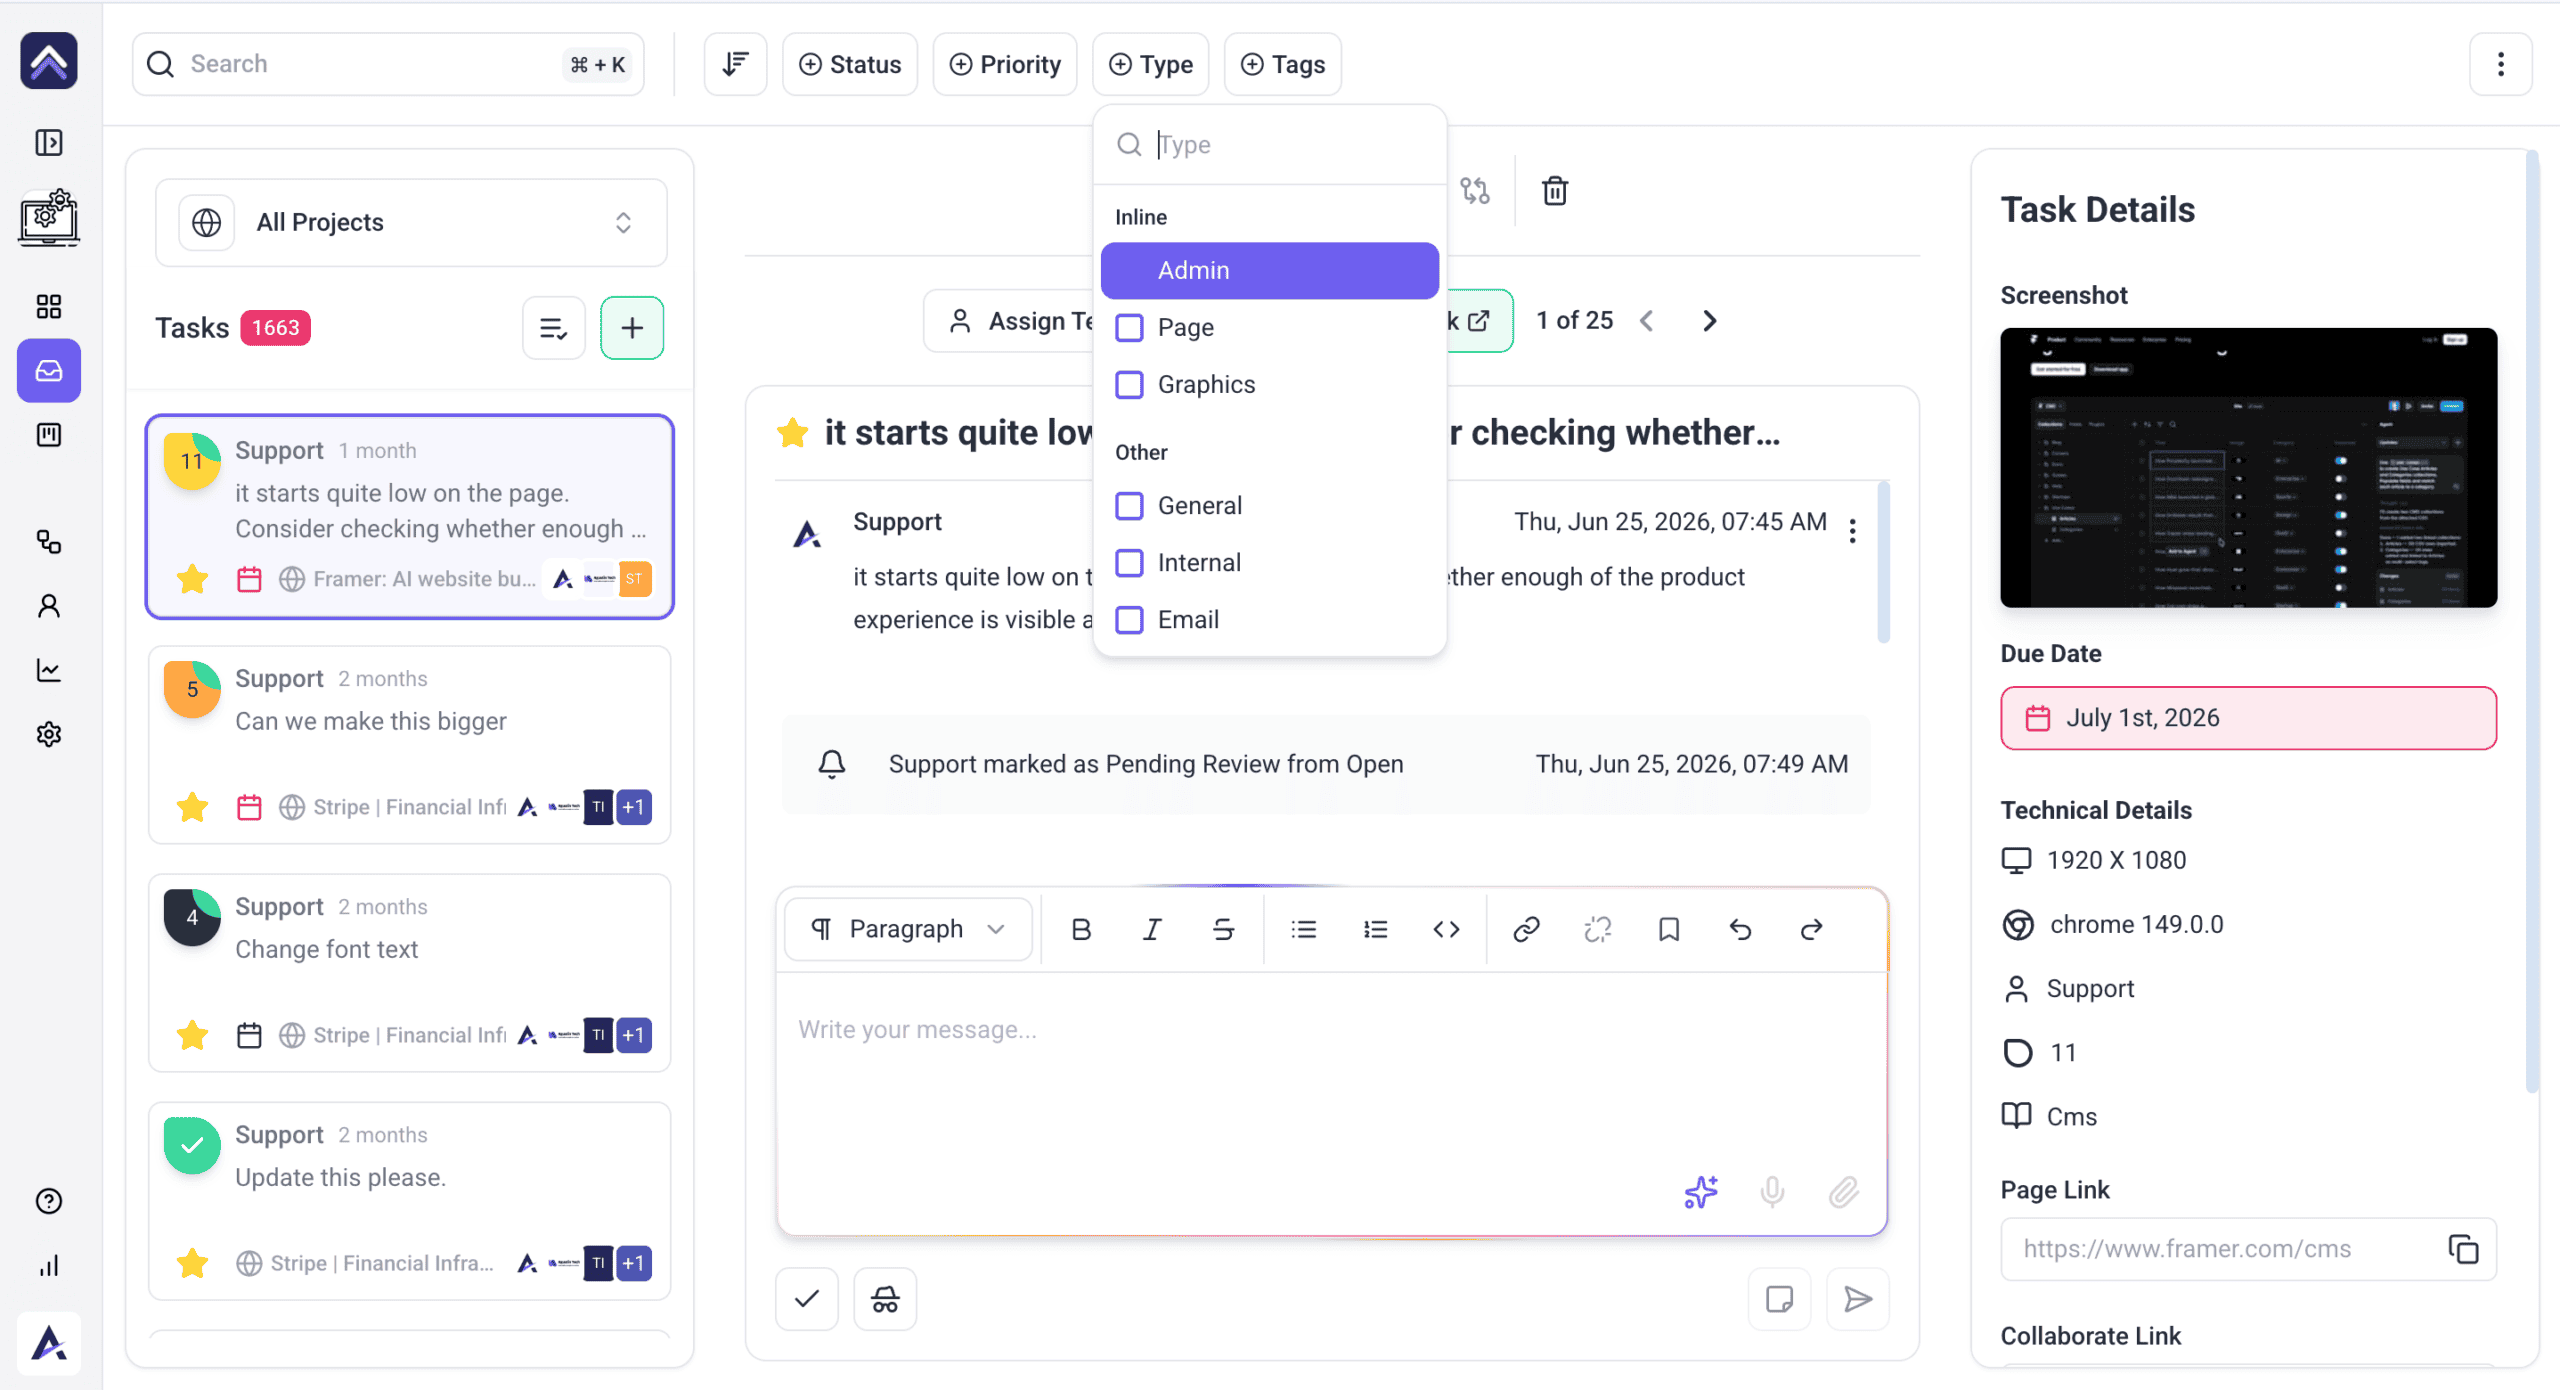Check the Internal type option
Screen dimensions: 2560x1390
coord(1130,563)
